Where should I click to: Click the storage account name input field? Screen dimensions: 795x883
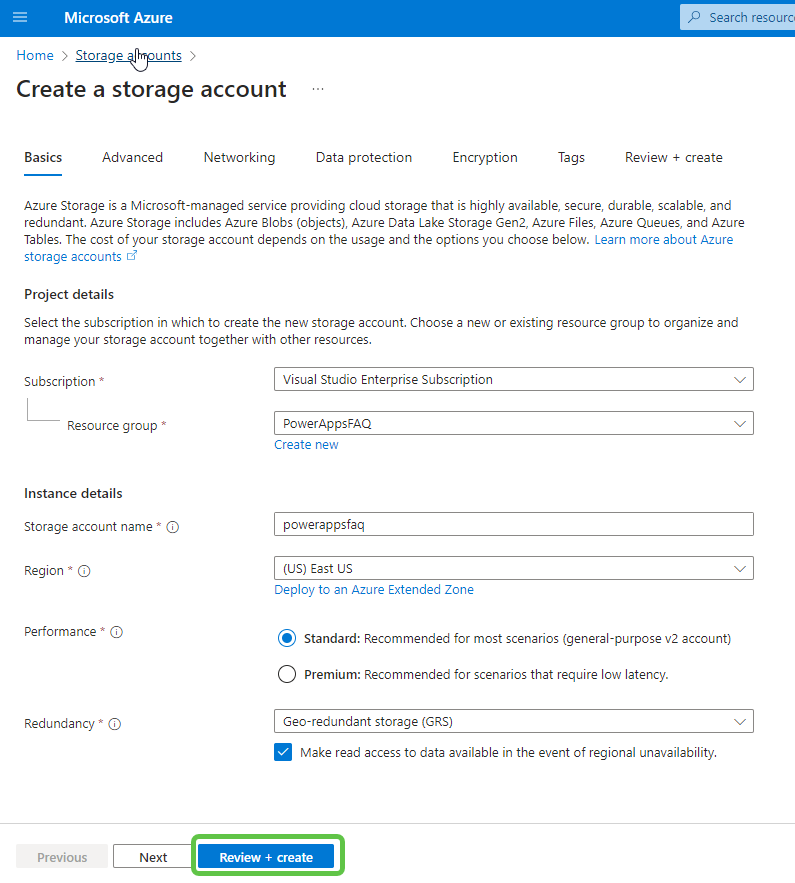coord(513,524)
